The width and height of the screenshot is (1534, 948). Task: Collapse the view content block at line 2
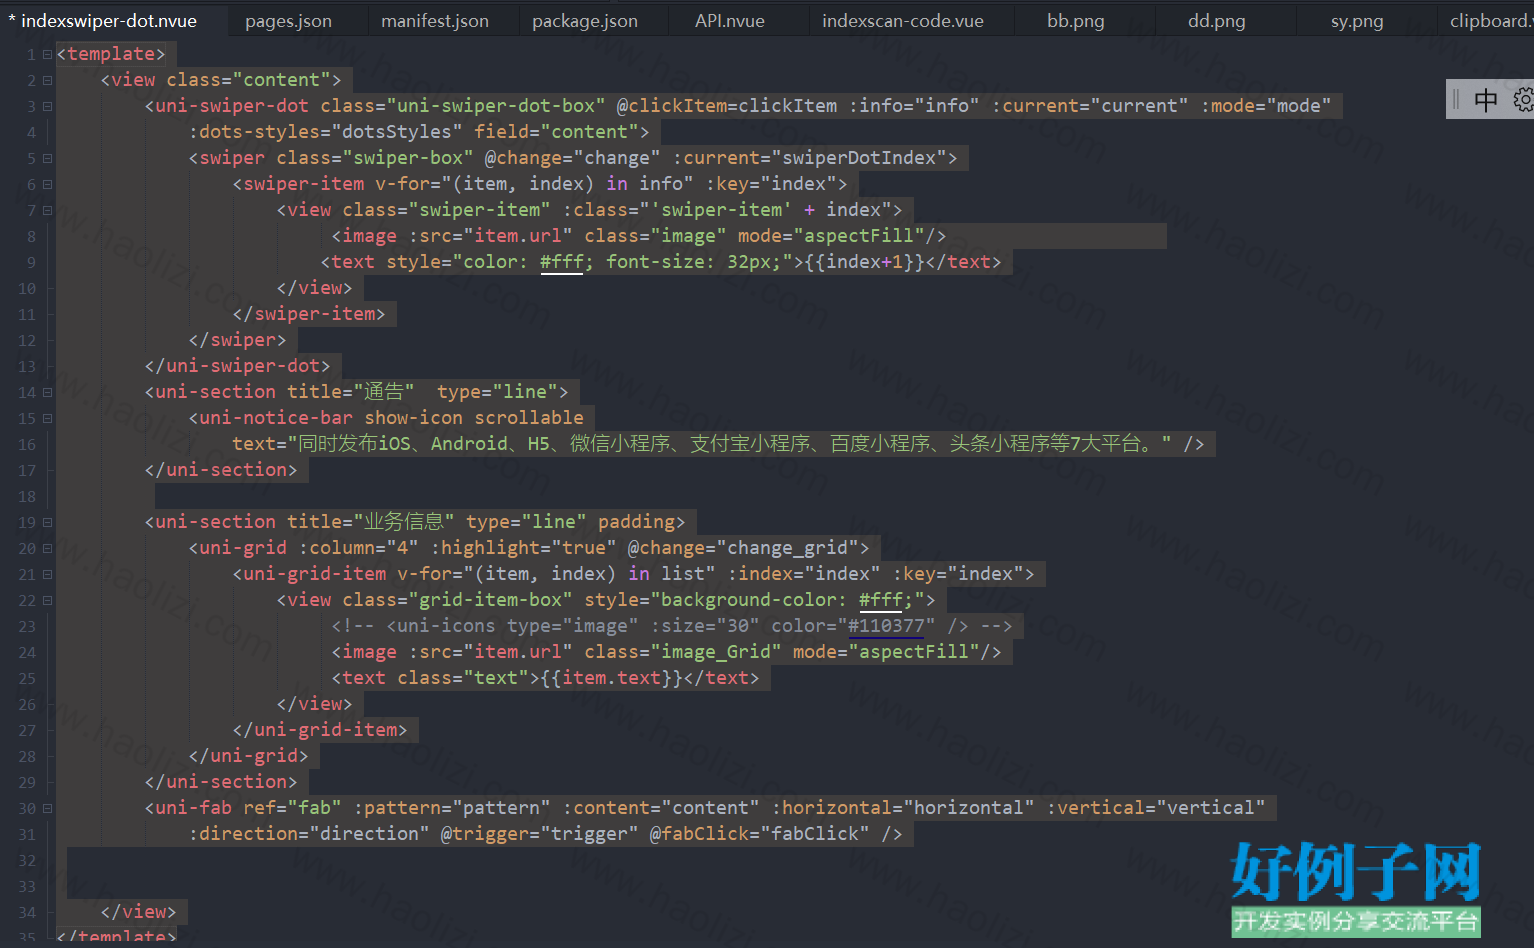pyautogui.click(x=47, y=80)
